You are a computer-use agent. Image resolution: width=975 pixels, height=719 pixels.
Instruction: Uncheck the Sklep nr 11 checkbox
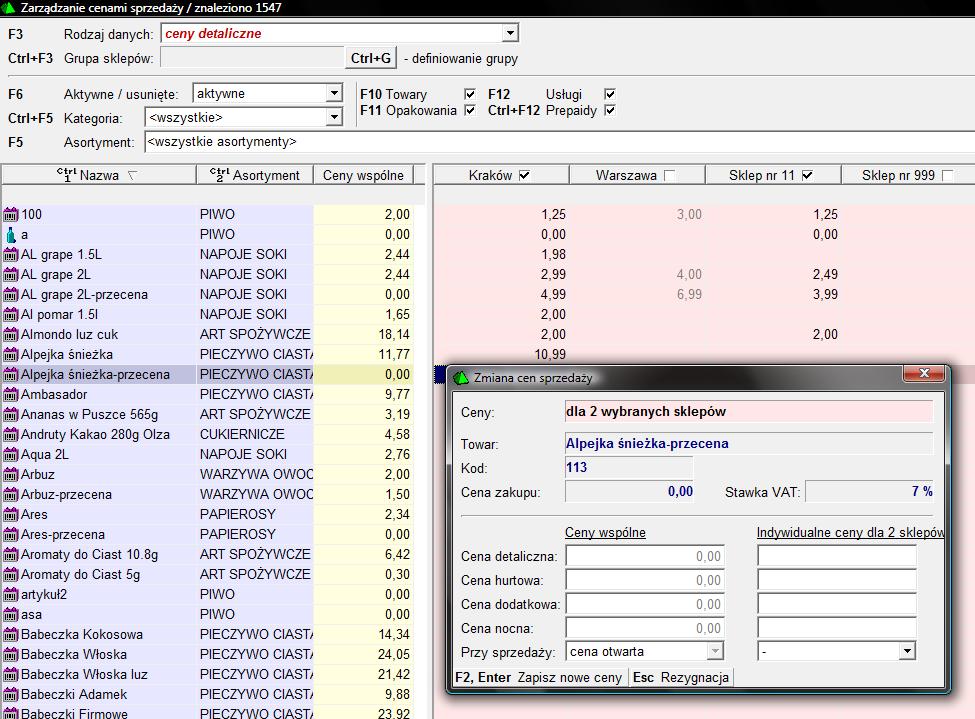click(x=807, y=175)
